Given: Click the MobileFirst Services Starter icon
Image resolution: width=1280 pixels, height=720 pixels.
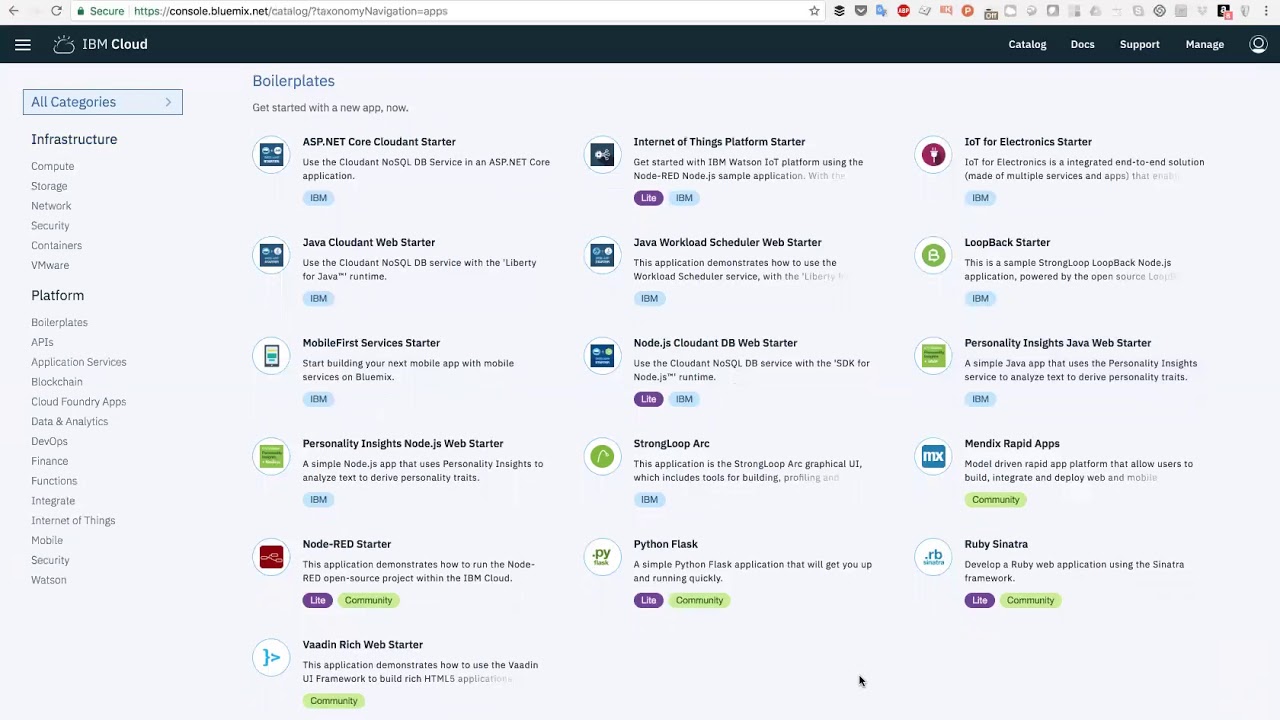Looking at the screenshot, I should [271, 356].
